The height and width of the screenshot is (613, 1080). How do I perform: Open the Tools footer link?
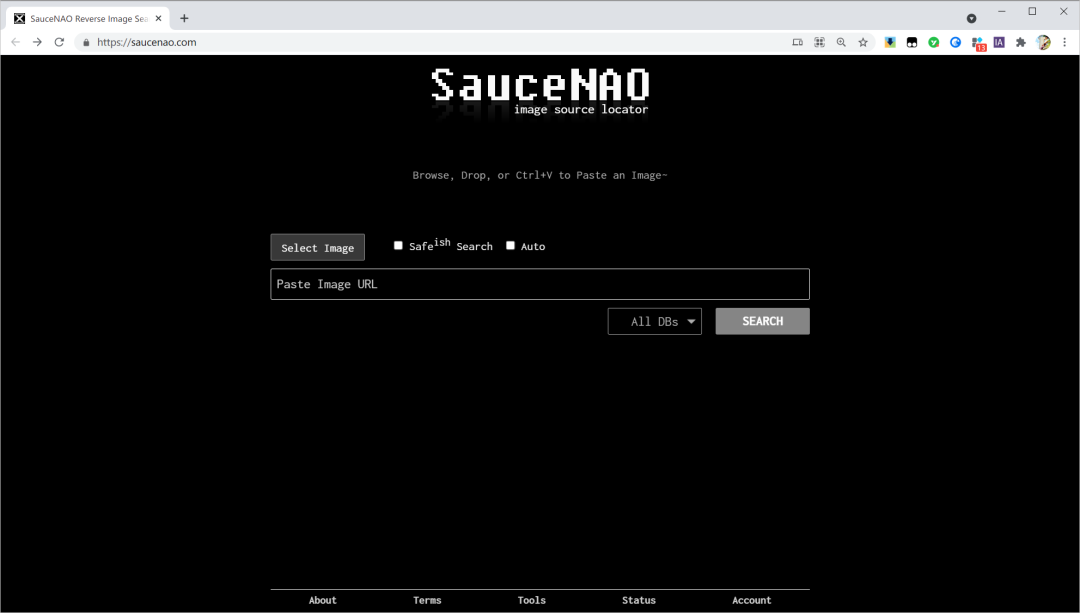point(532,600)
